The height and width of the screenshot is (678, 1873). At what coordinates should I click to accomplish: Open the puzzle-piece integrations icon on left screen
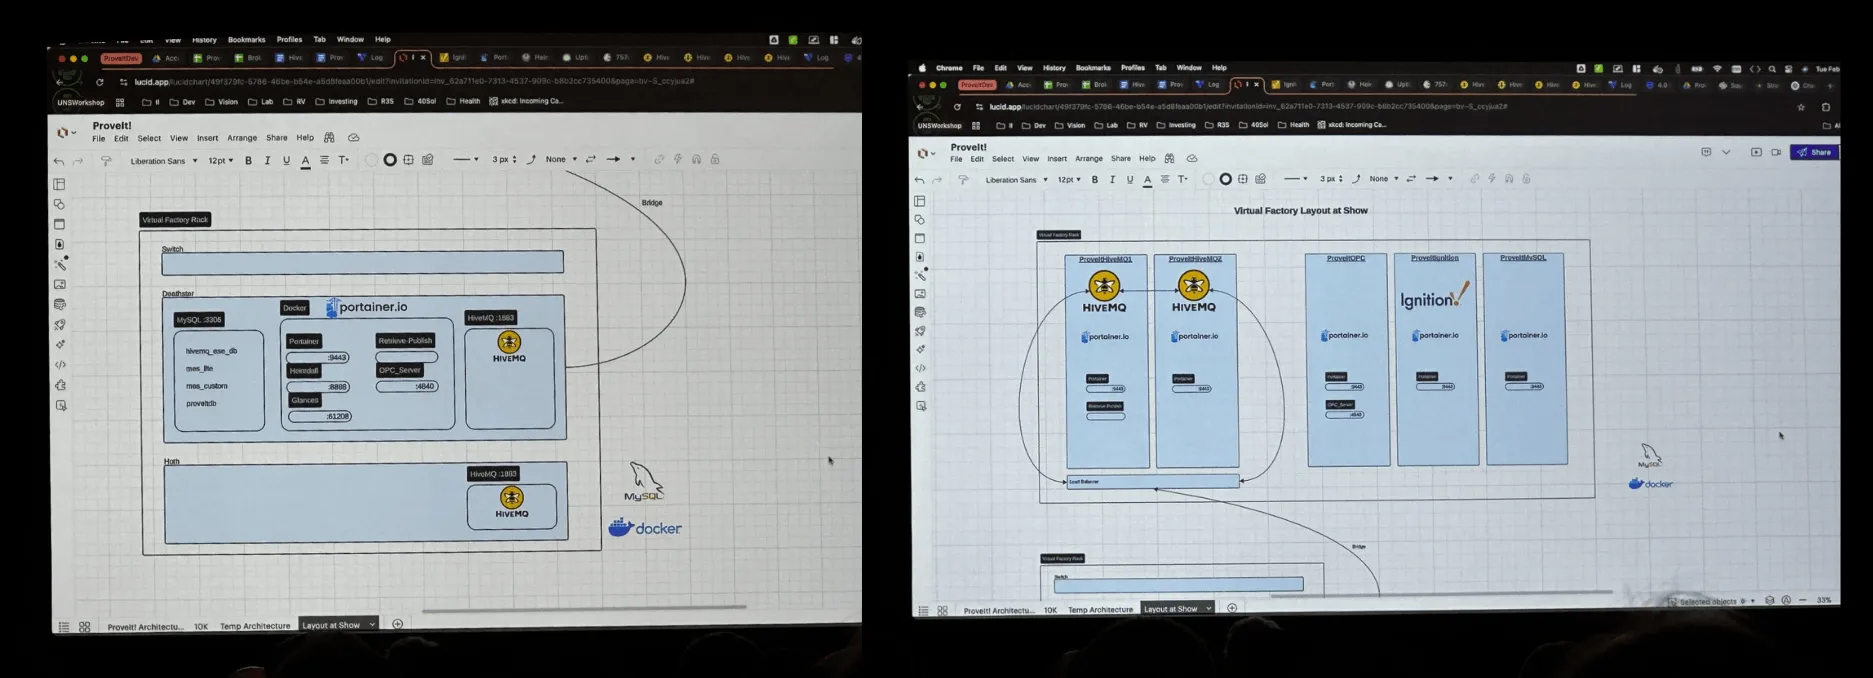point(60,385)
